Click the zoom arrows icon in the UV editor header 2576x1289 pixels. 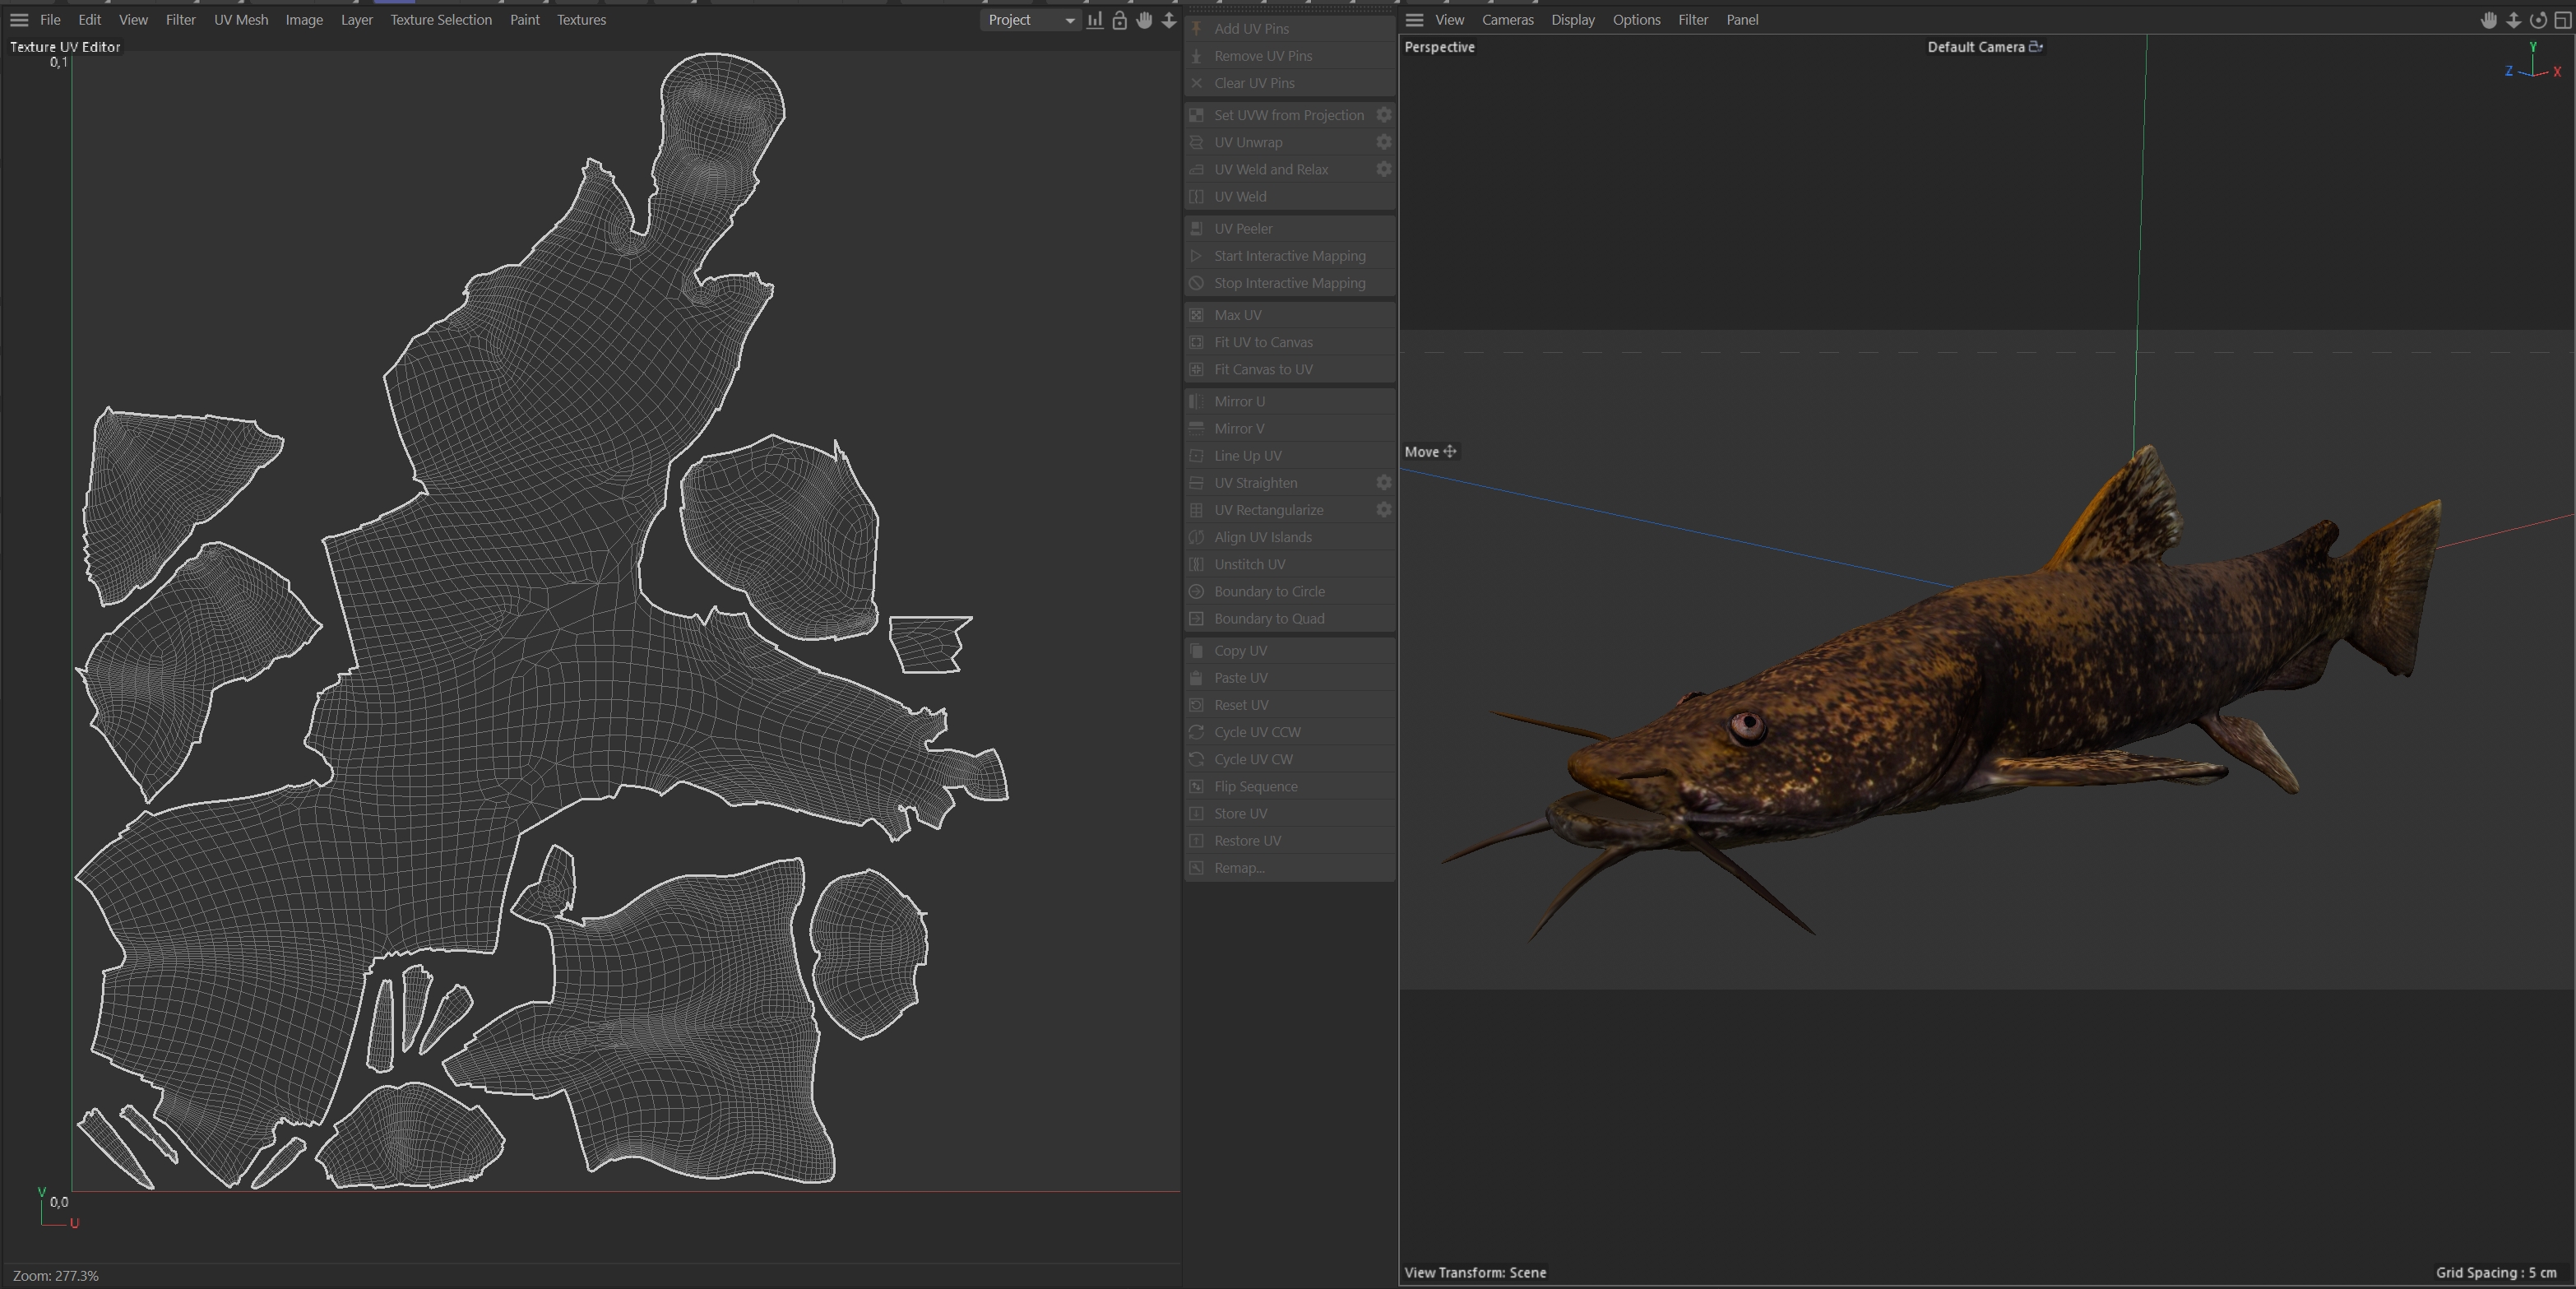click(x=1168, y=20)
